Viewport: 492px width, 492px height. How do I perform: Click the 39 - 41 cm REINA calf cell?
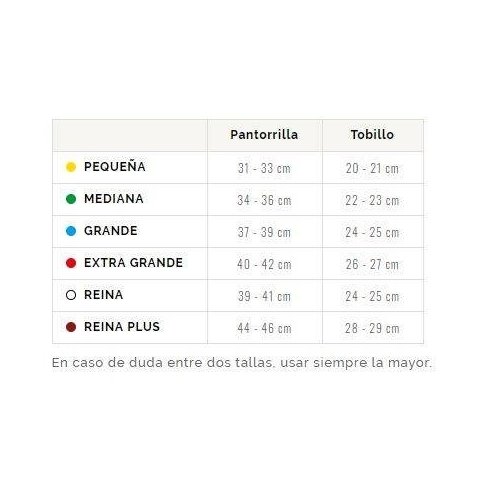click(x=265, y=296)
